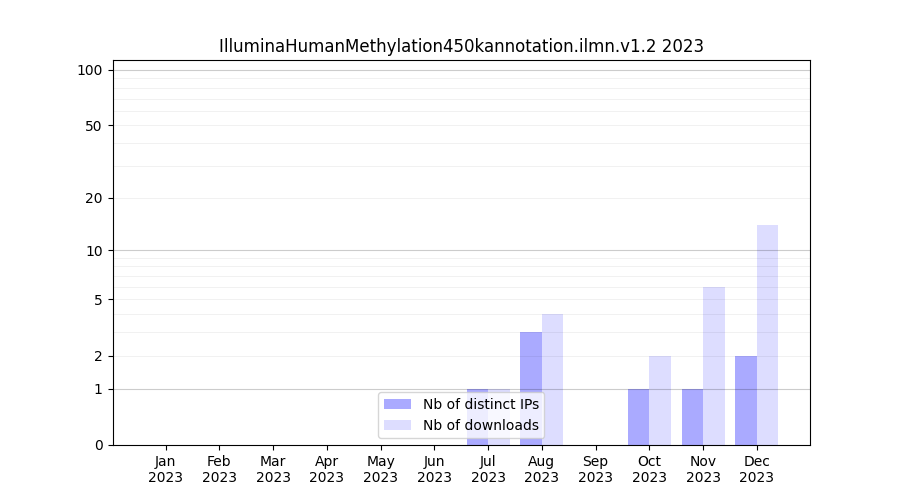The height and width of the screenshot is (500, 900).
Task: Click the '20' y-axis tick label
Action: [x=94, y=198]
